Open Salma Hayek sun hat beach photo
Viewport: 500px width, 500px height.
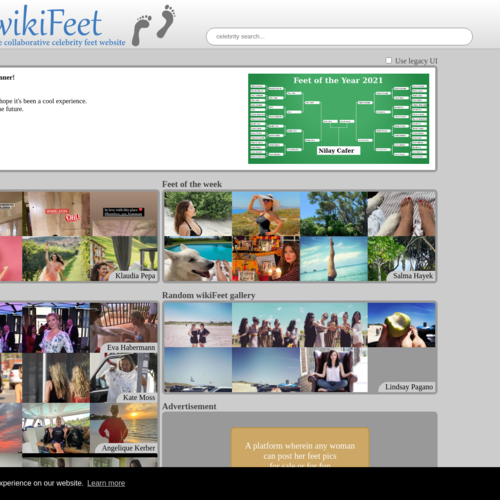click(x=266, y=214)
